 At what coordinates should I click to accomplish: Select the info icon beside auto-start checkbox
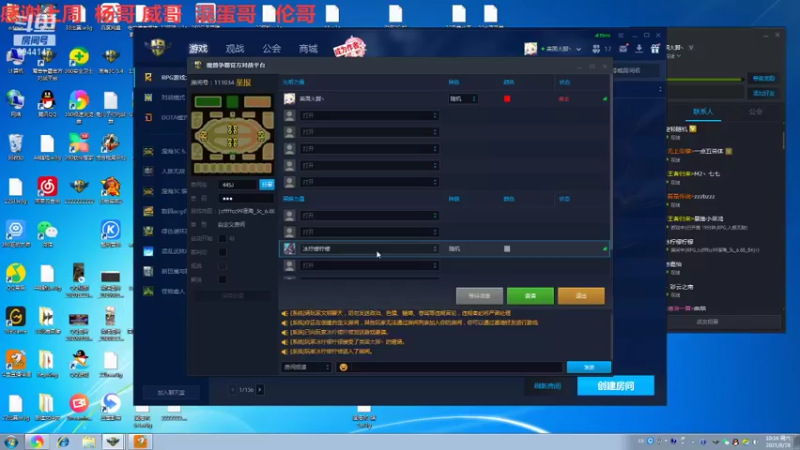pos(232,238)
